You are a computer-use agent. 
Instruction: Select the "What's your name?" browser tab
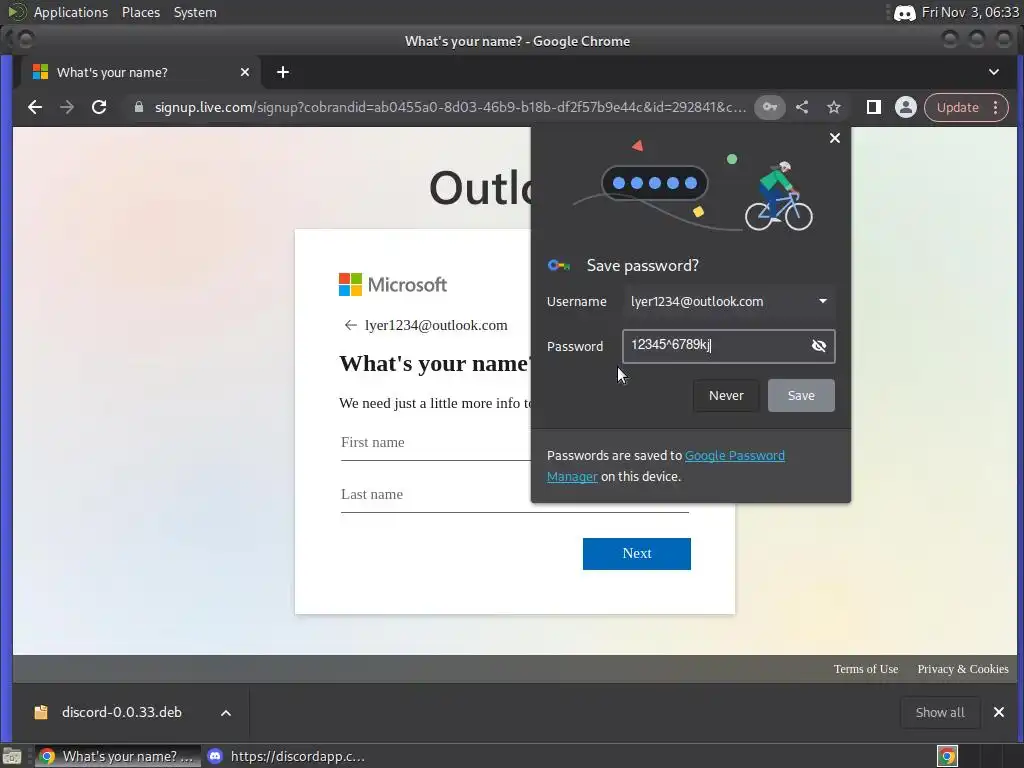point(140,72)
